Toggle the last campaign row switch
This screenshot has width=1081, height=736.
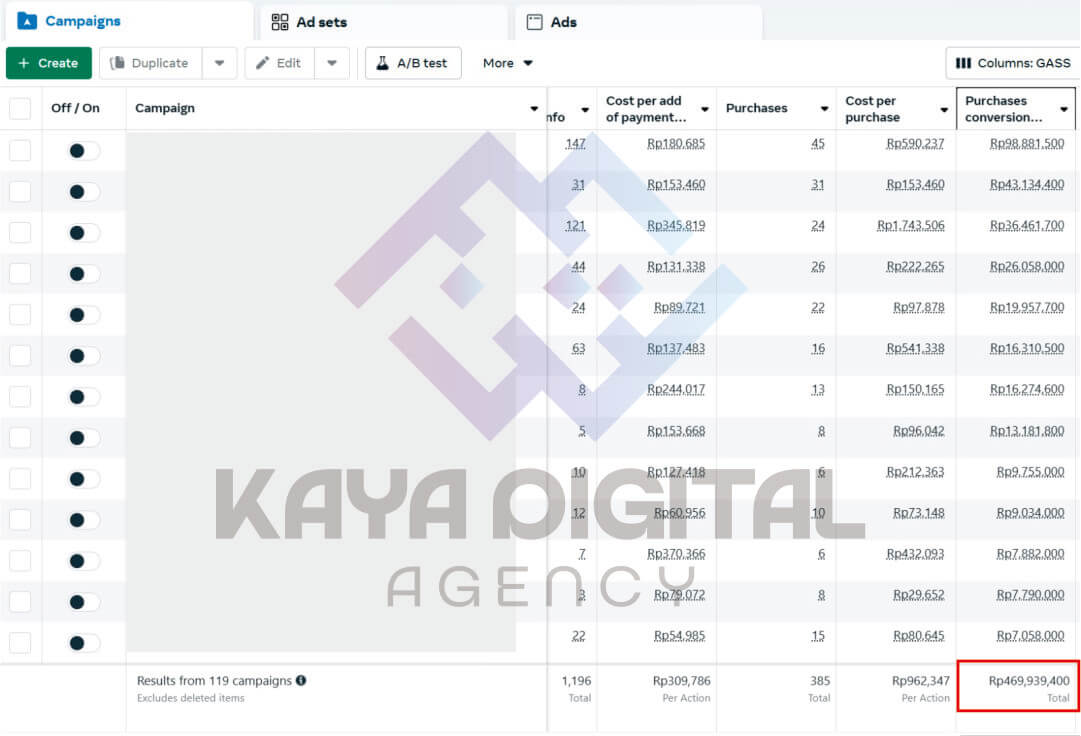point(84,643)
